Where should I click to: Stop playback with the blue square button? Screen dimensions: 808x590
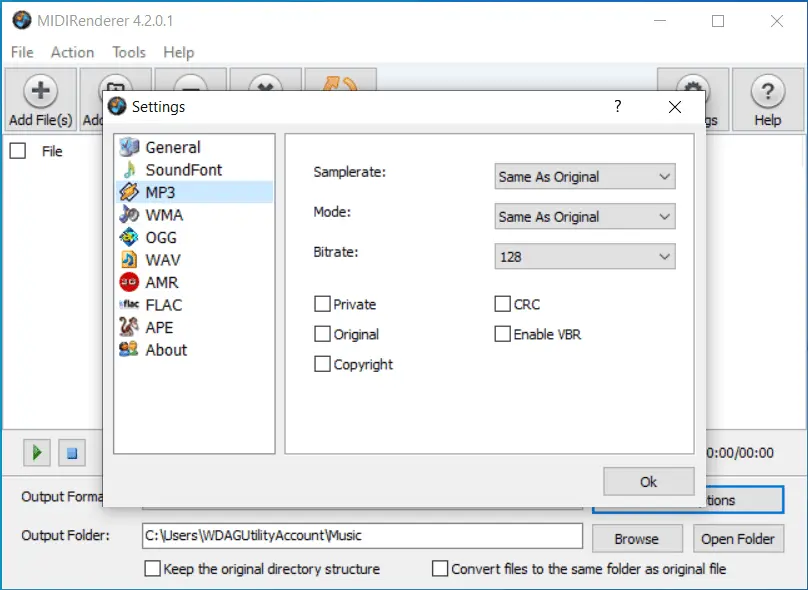72,453
